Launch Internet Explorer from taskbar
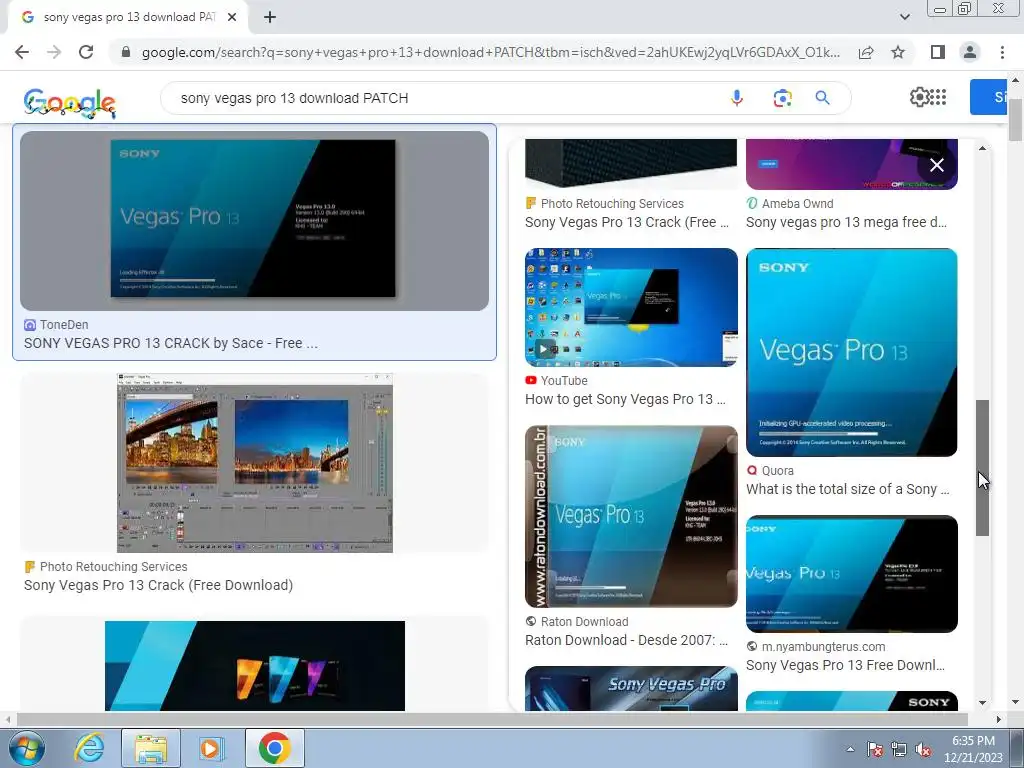 (x=89, y=748)
